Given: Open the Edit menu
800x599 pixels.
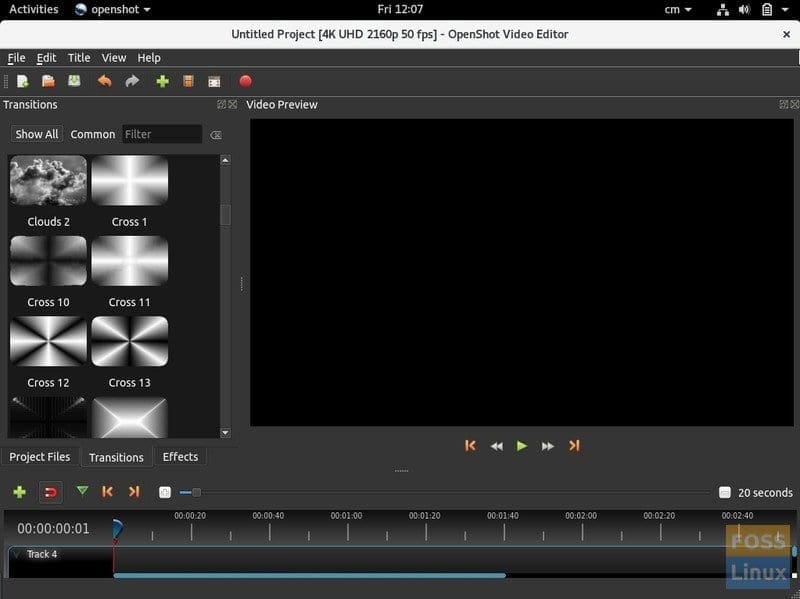Looking at the screenshot, I should [46, 58].
